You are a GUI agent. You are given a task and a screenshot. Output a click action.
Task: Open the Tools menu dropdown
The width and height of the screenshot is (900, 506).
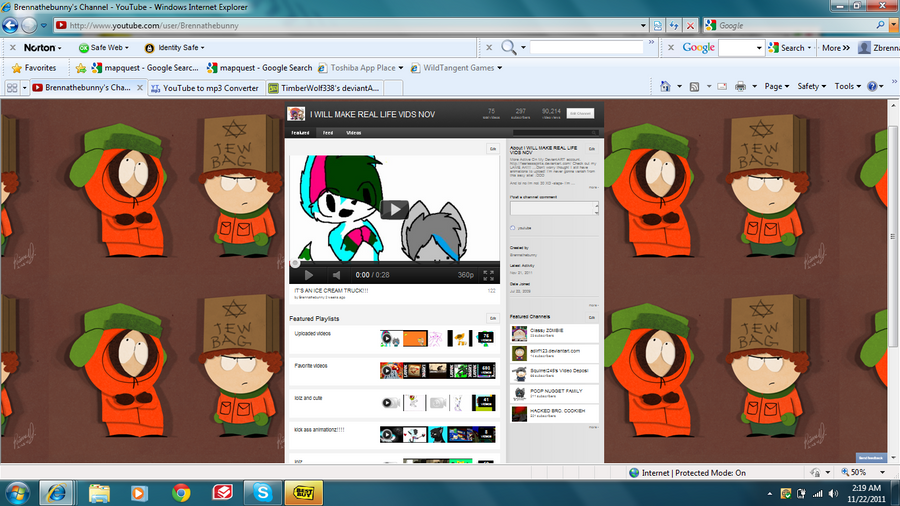point(848,86)
